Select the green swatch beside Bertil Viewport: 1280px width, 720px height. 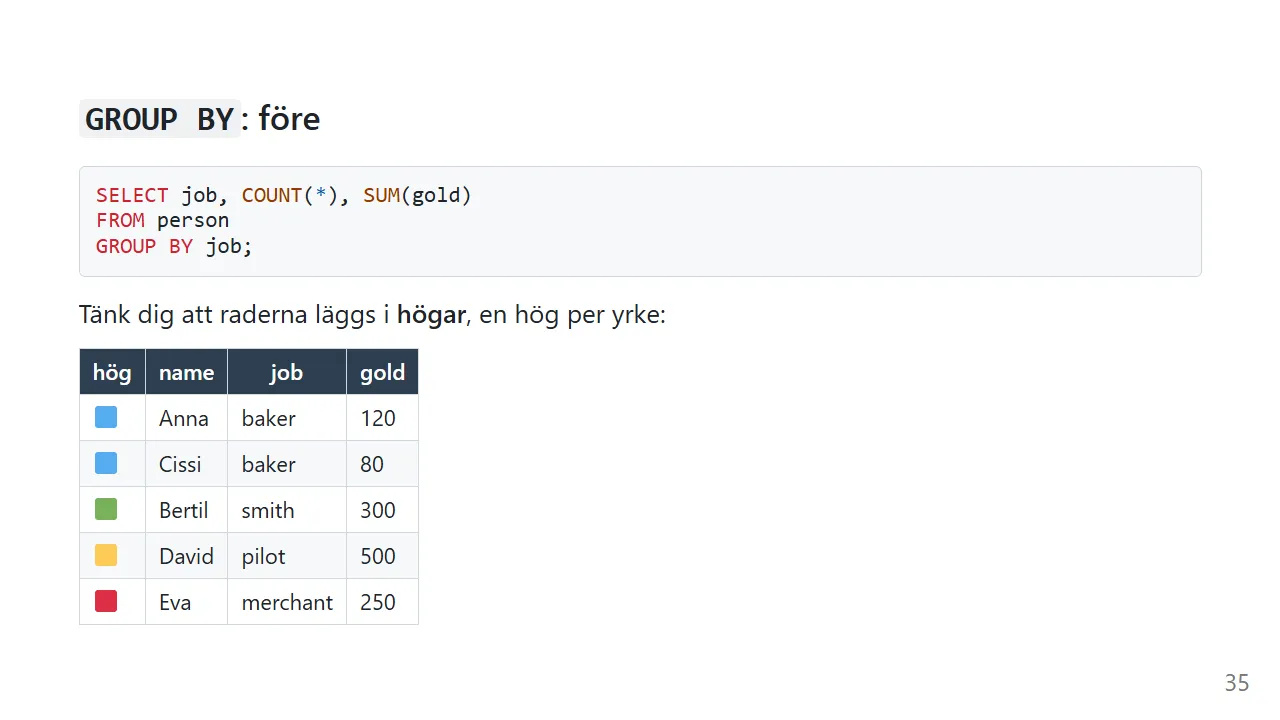point(106,509)
